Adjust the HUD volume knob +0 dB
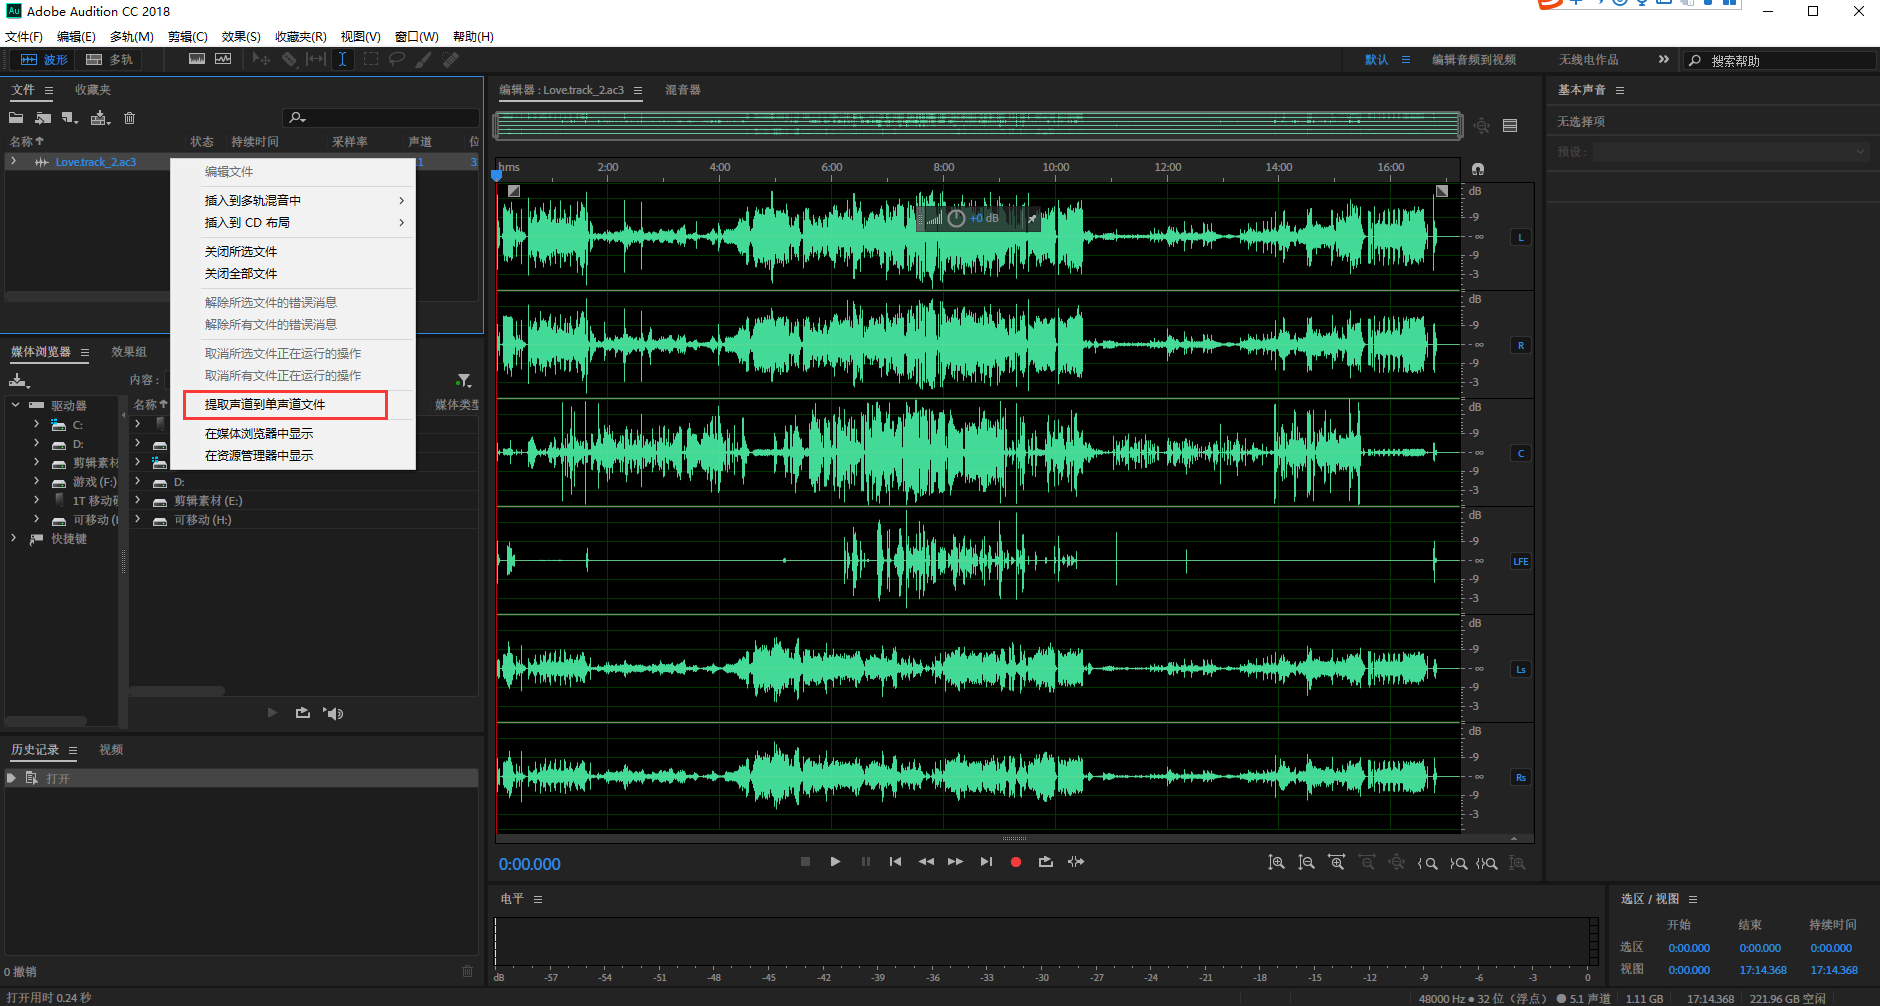 pyautogui.click(x=956, y=218)
